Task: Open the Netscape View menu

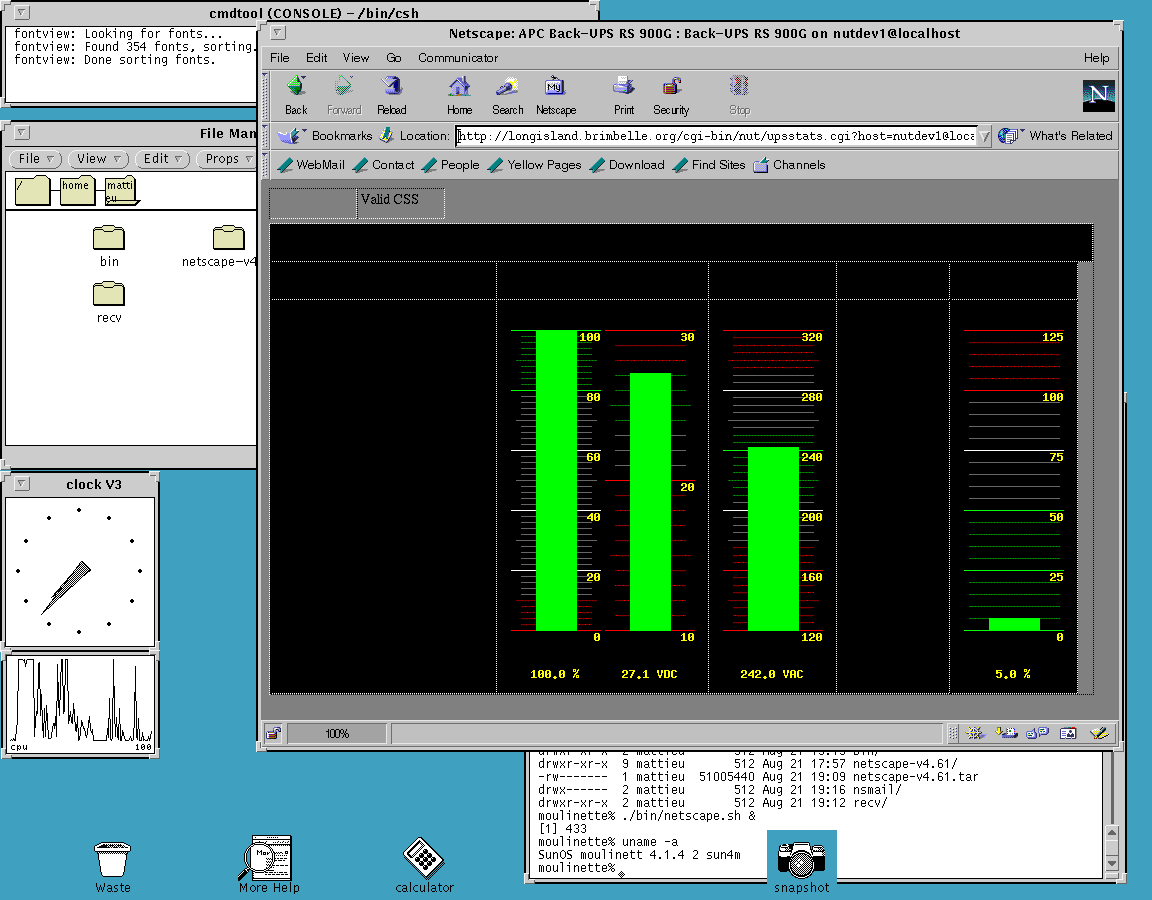Action: point(356,57)
